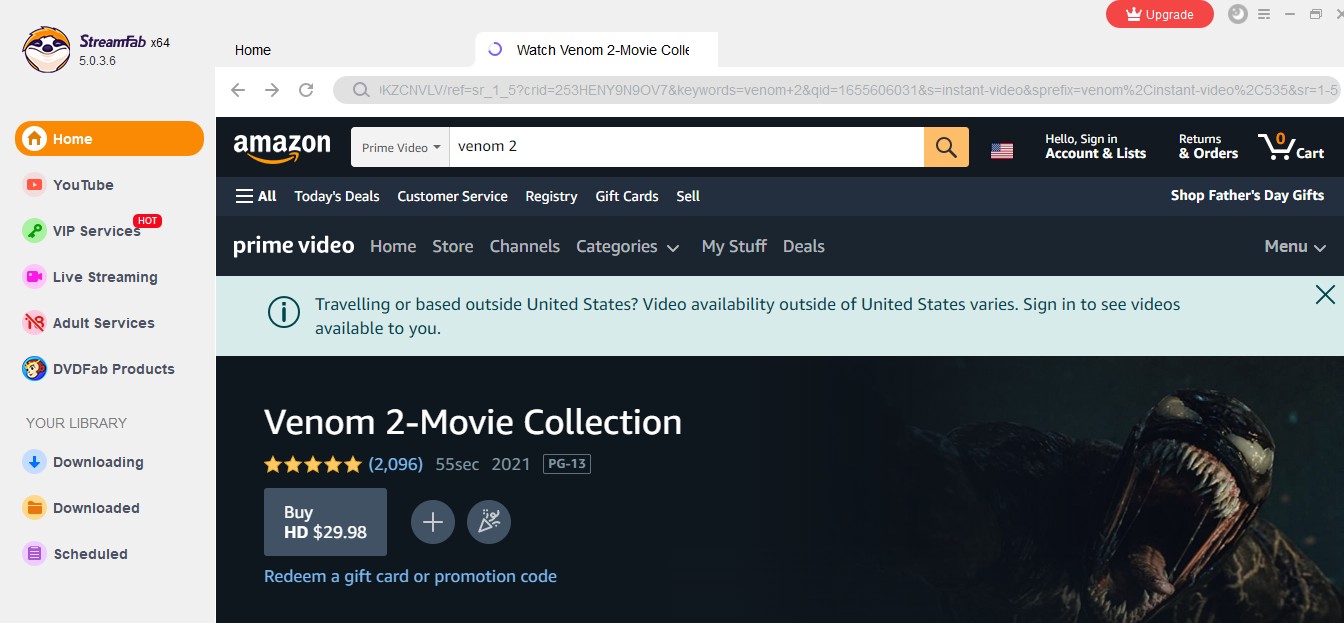Open the Home sidebar section
The image size is (1344, 623).
point(109,139)
